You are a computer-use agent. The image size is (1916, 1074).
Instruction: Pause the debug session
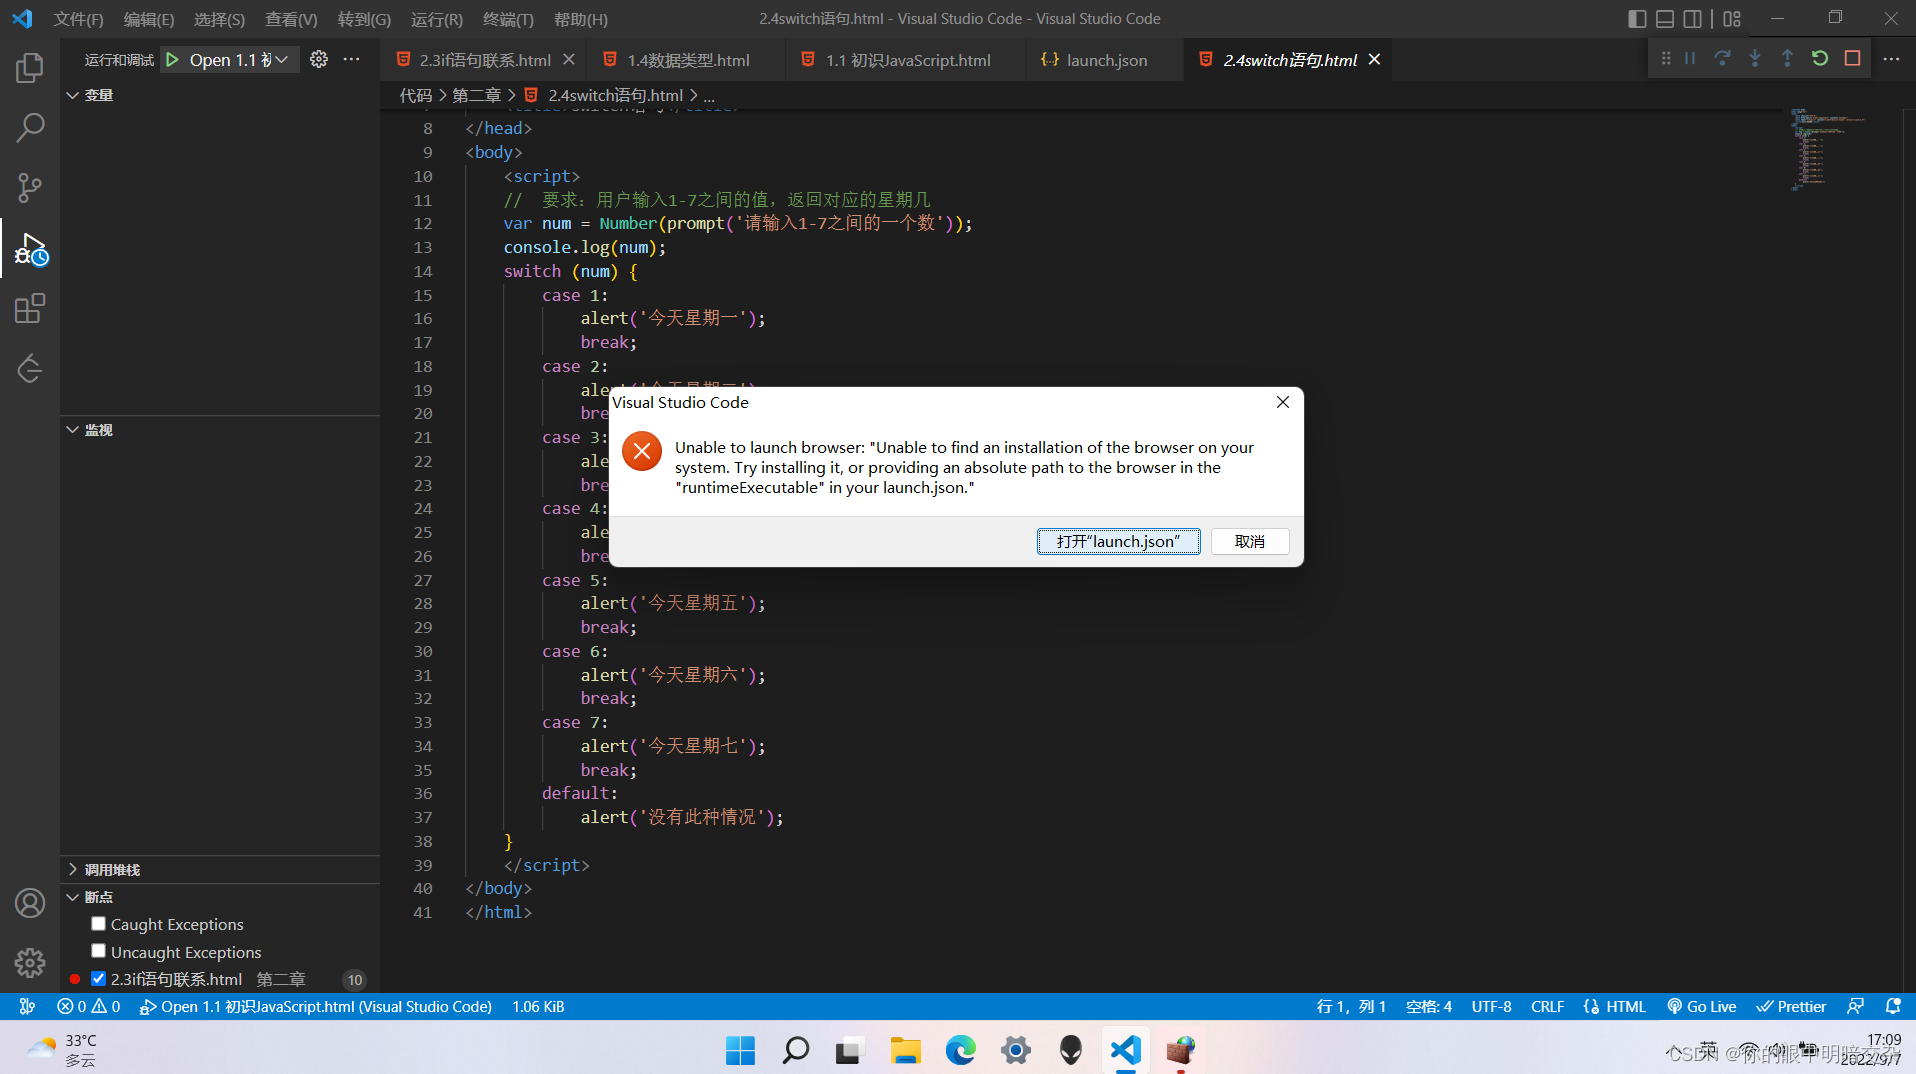(x=1690, y=59)
